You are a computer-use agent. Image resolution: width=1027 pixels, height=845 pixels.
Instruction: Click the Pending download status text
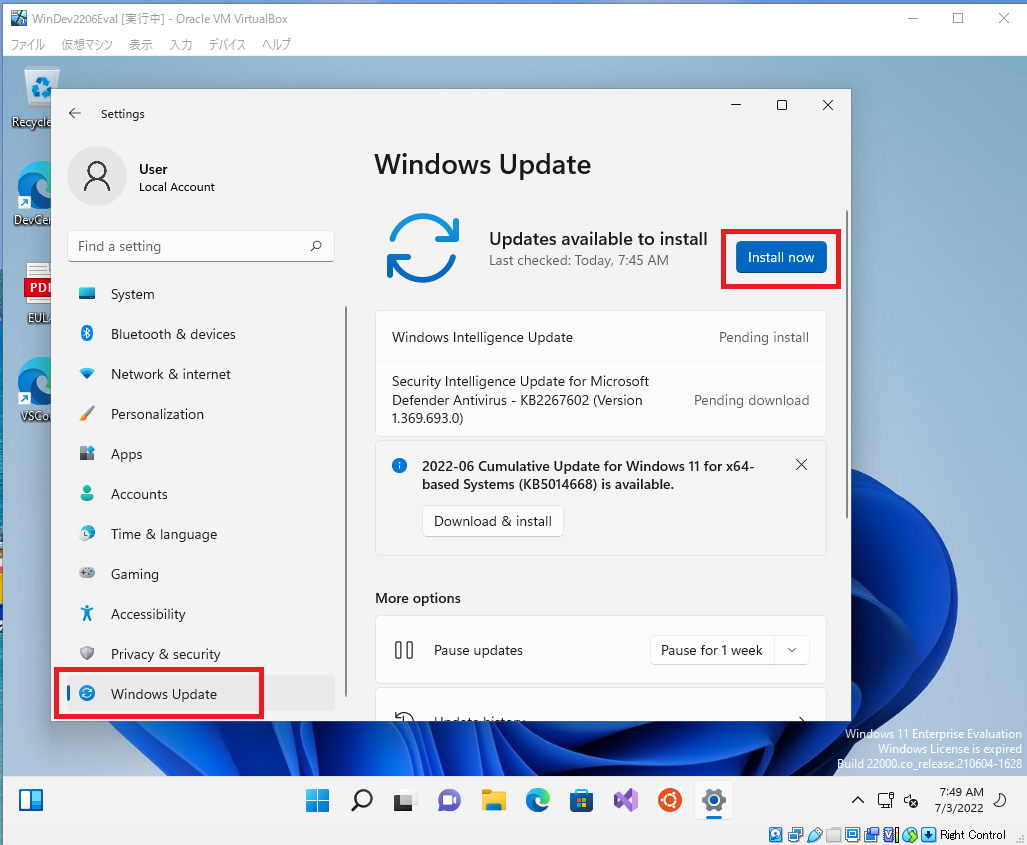(751, 400)
